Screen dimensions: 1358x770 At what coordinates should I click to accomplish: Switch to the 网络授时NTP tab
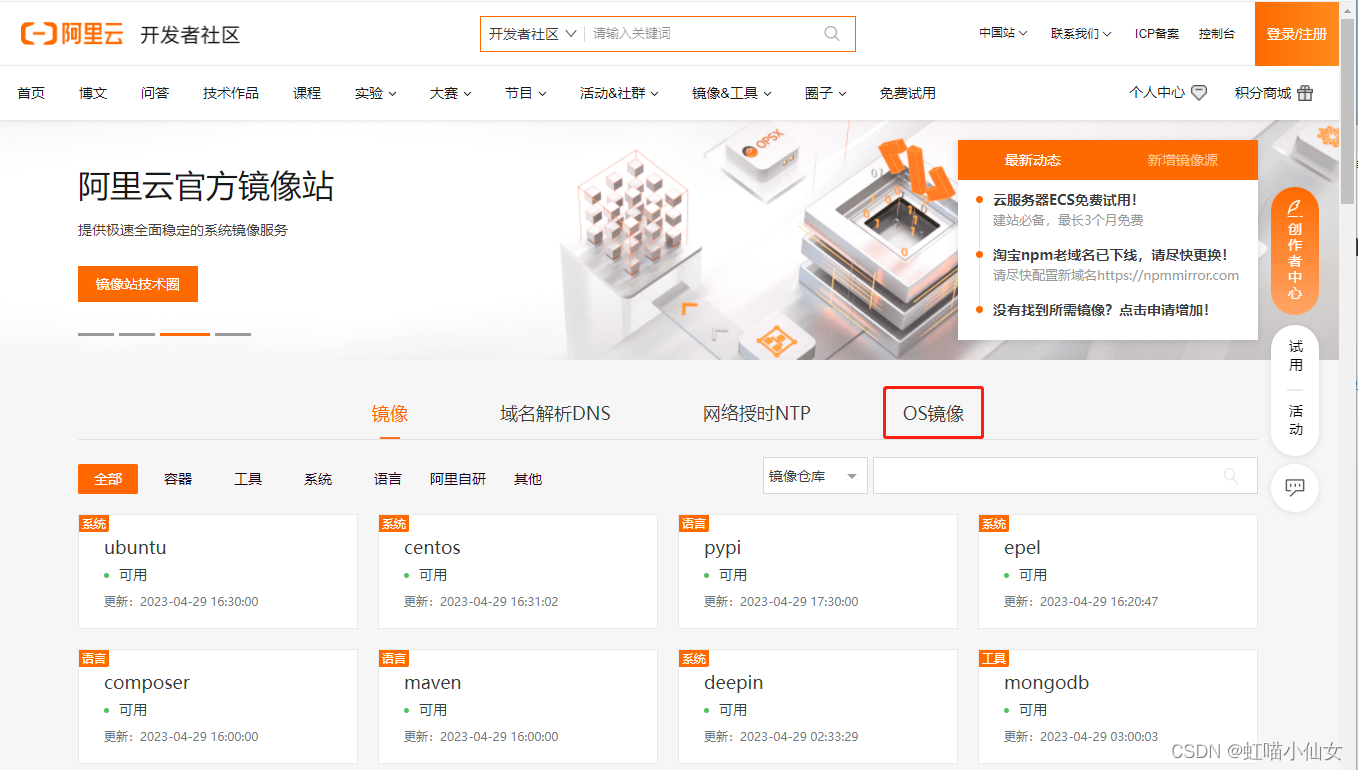tap(757, 414)
